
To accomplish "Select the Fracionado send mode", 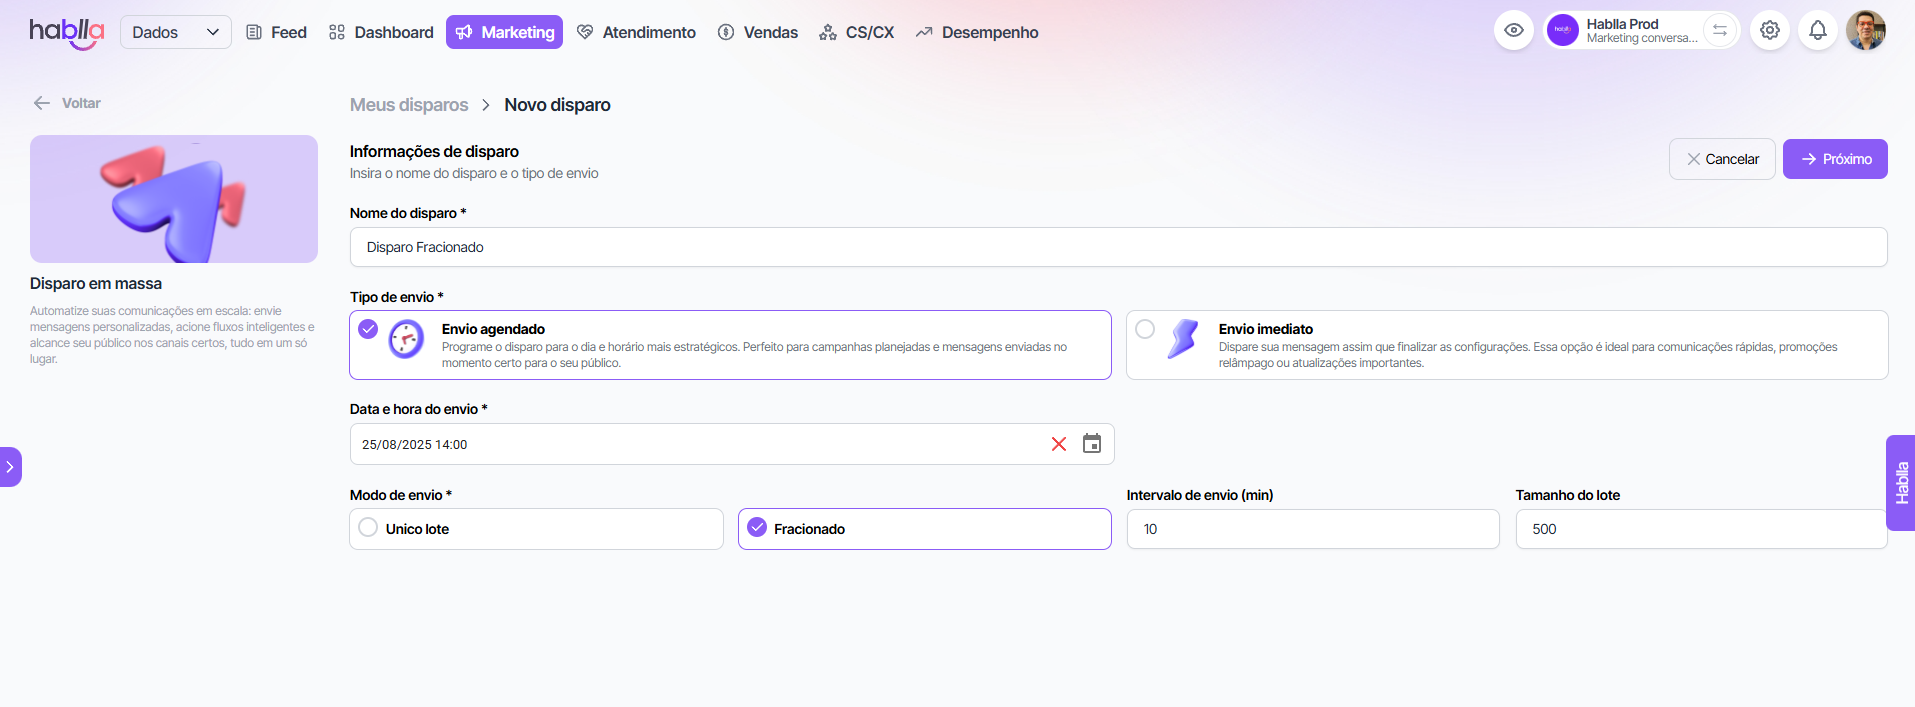I will pos(757,528).
